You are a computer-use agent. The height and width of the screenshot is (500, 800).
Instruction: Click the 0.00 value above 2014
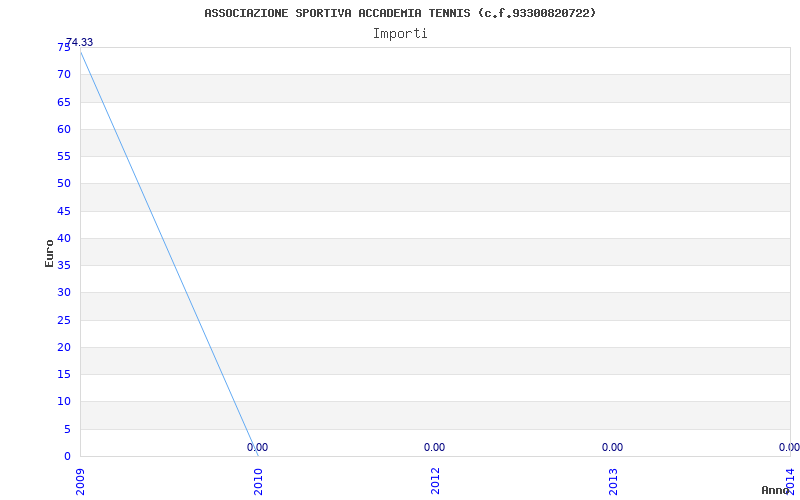coord(789,447)
